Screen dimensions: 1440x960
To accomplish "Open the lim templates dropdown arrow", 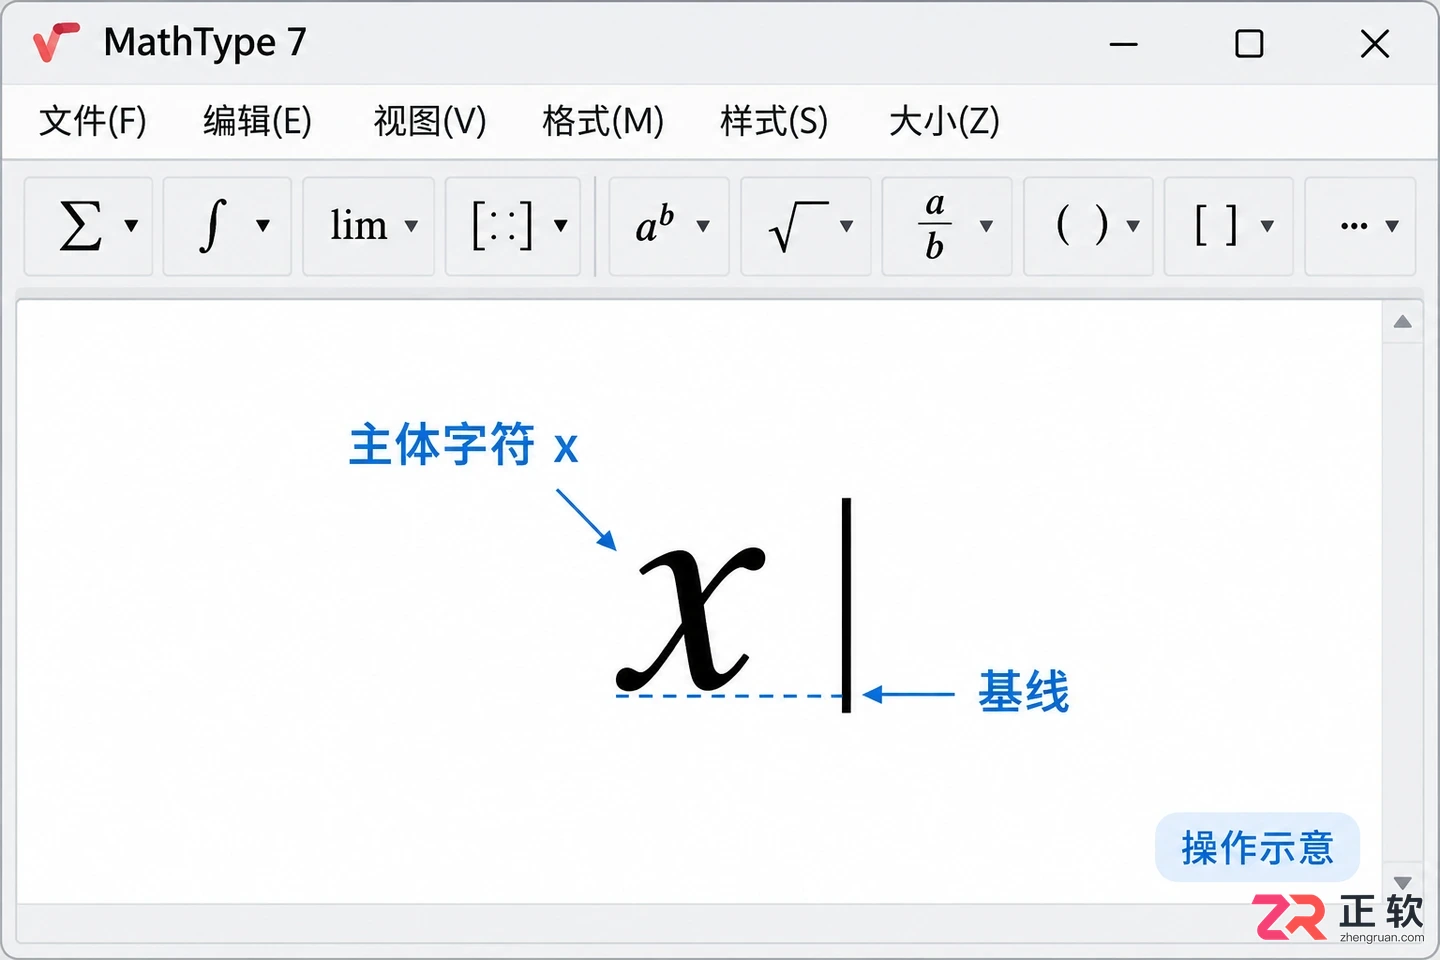I will tap(411, 226).
